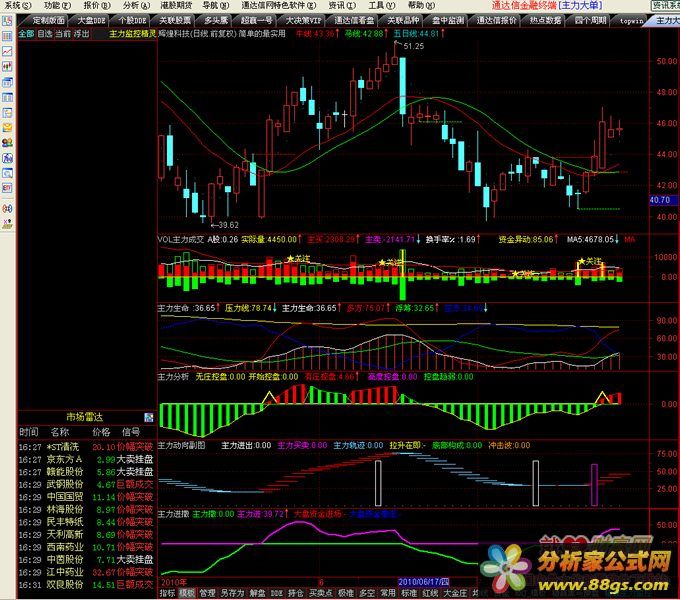Click the orange-and-blue rings icon in the sidebar
Image resolution: width=680 pixels, height=600 pixels.
(7, 208)
